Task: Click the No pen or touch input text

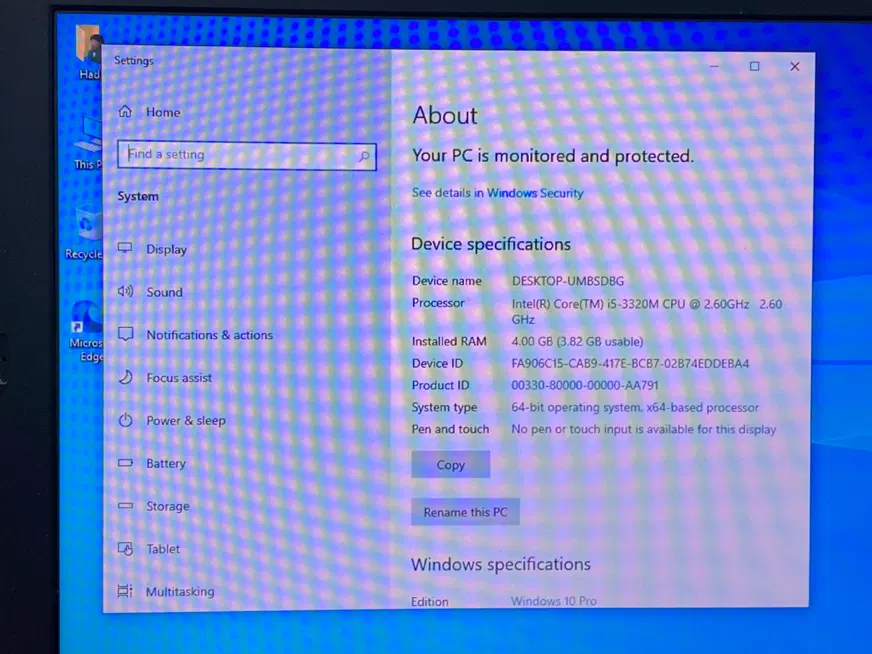Action: pyautogui.click(x=643, y=429)
